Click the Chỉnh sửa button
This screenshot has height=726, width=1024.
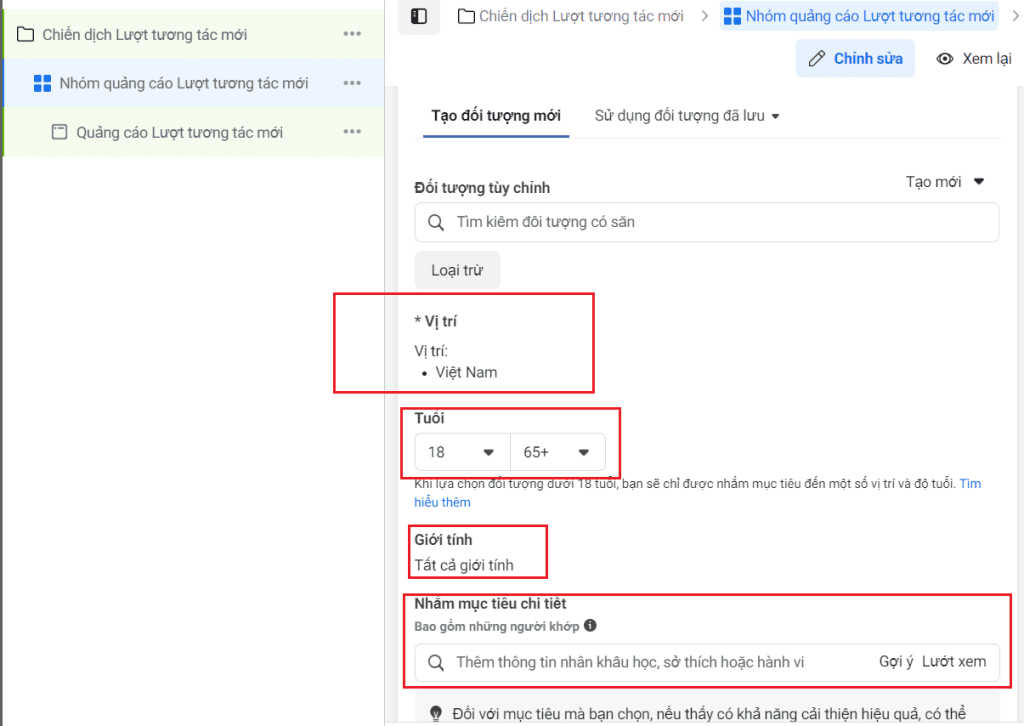click(x=854, y=59)
